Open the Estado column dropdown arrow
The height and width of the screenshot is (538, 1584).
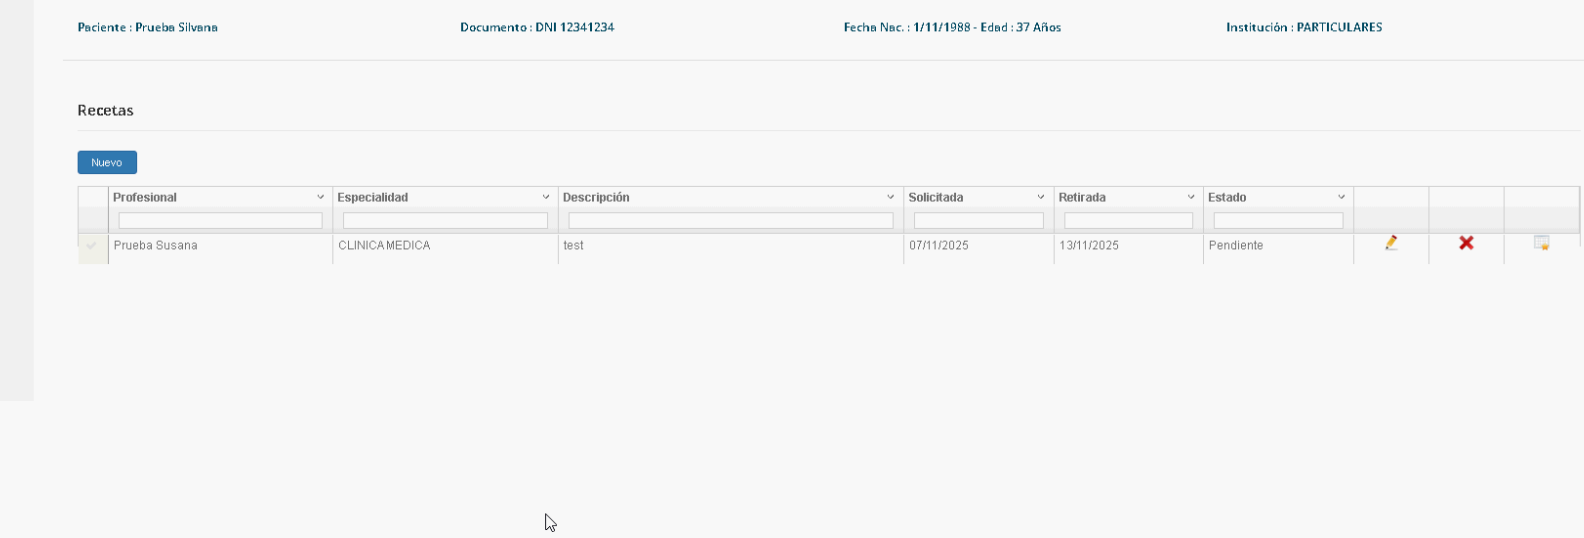click(1341, 198)
